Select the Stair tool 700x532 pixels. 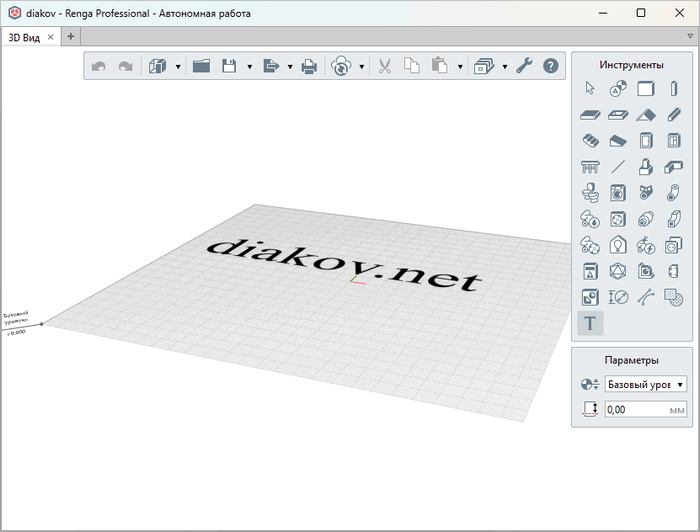tap(590, 140)
